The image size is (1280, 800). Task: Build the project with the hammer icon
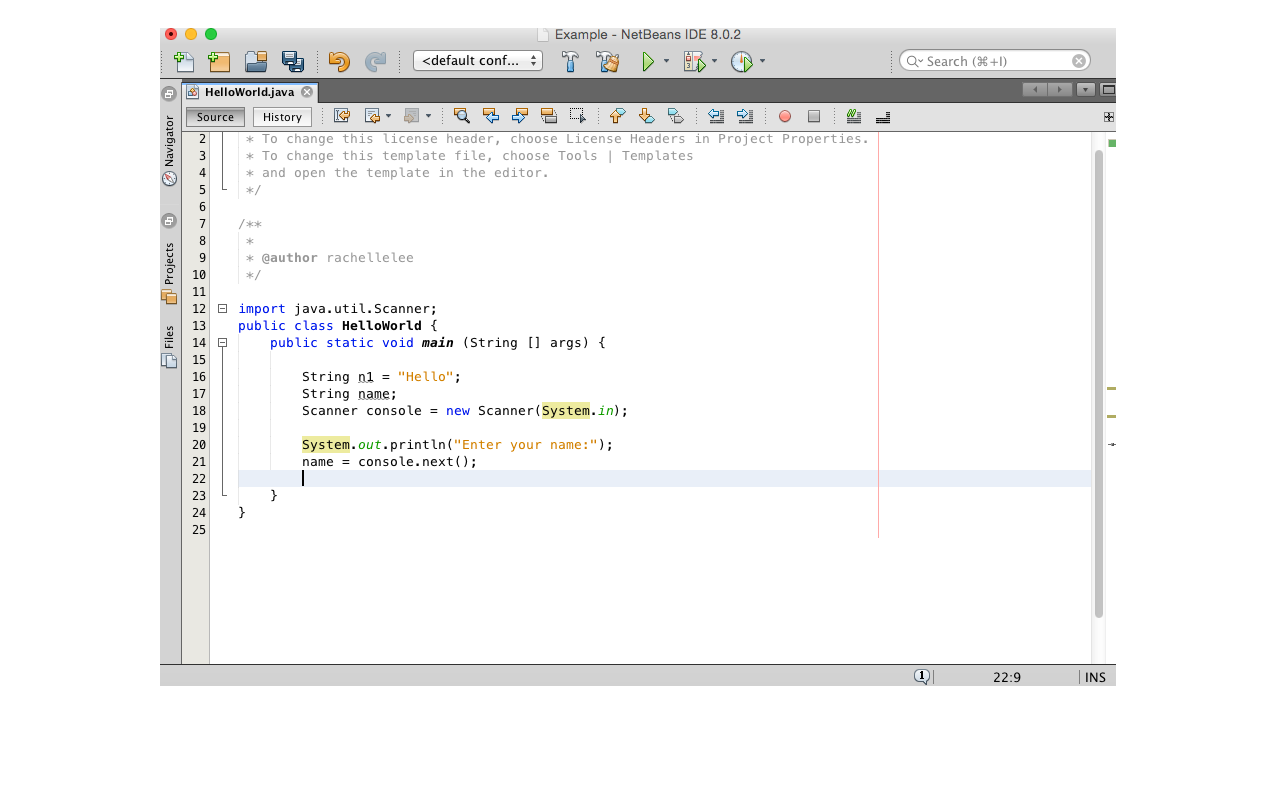[x=569, y=61]
